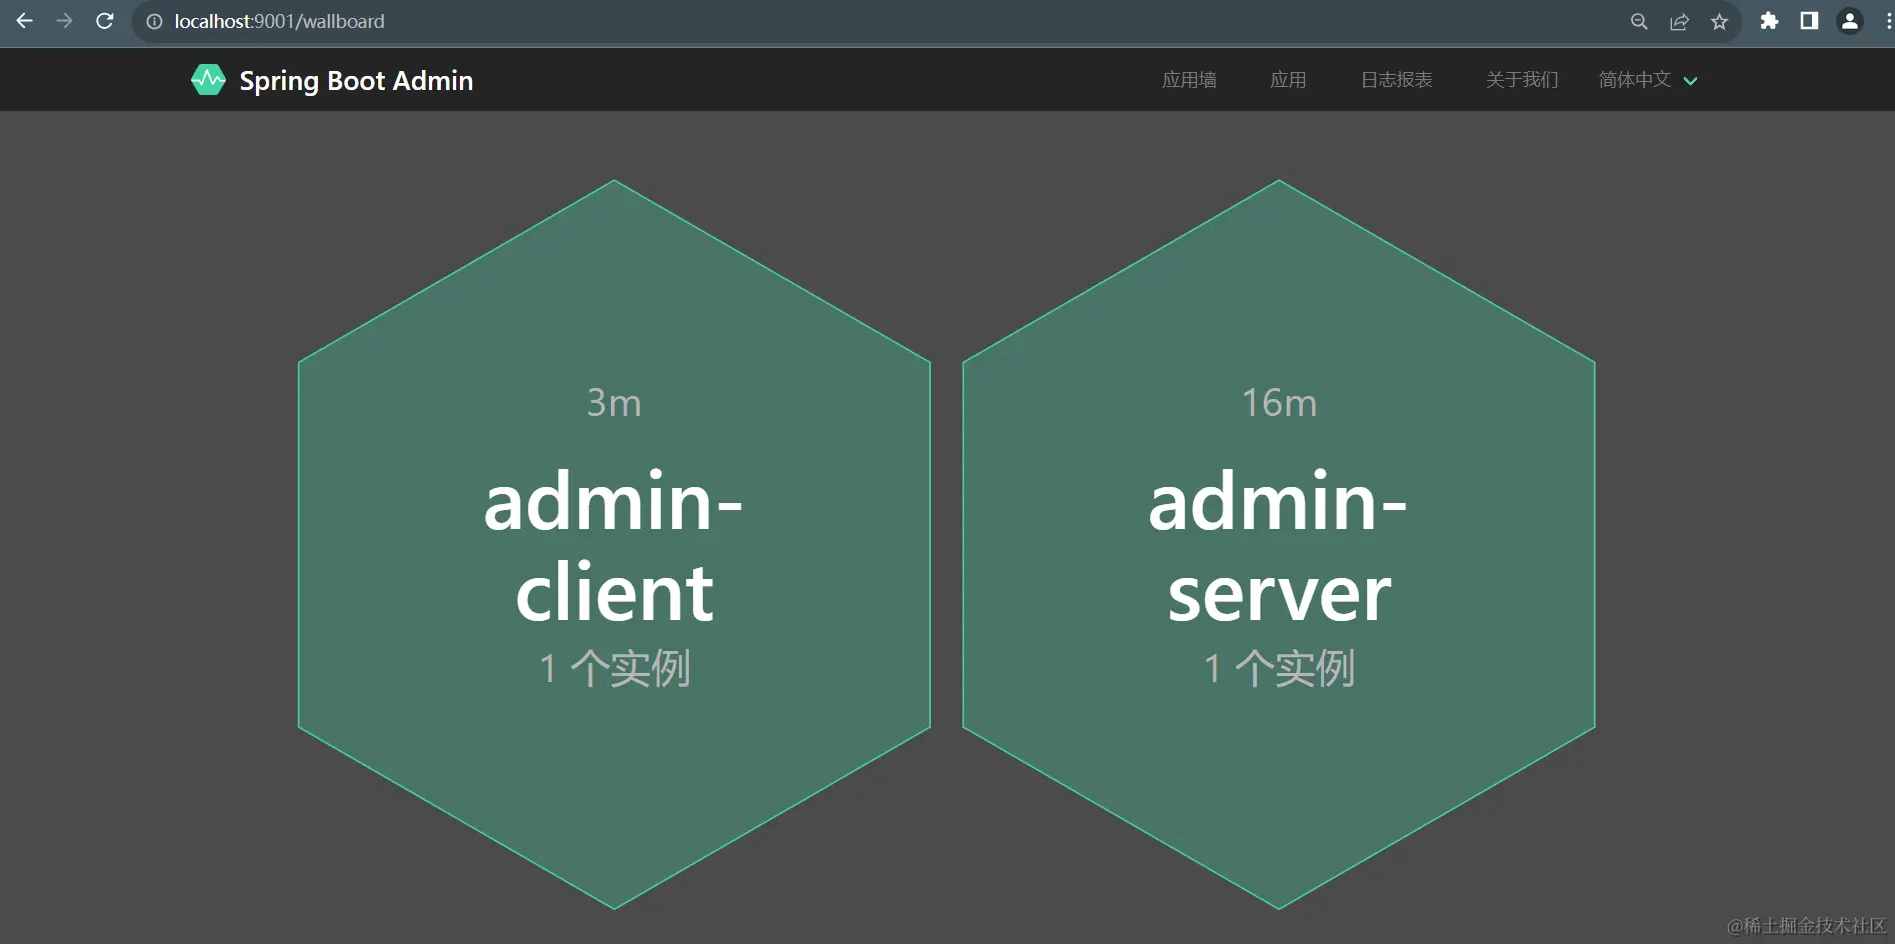Click the browser forward arrow
Screen dimensions: 1895x944
point(64,21)
